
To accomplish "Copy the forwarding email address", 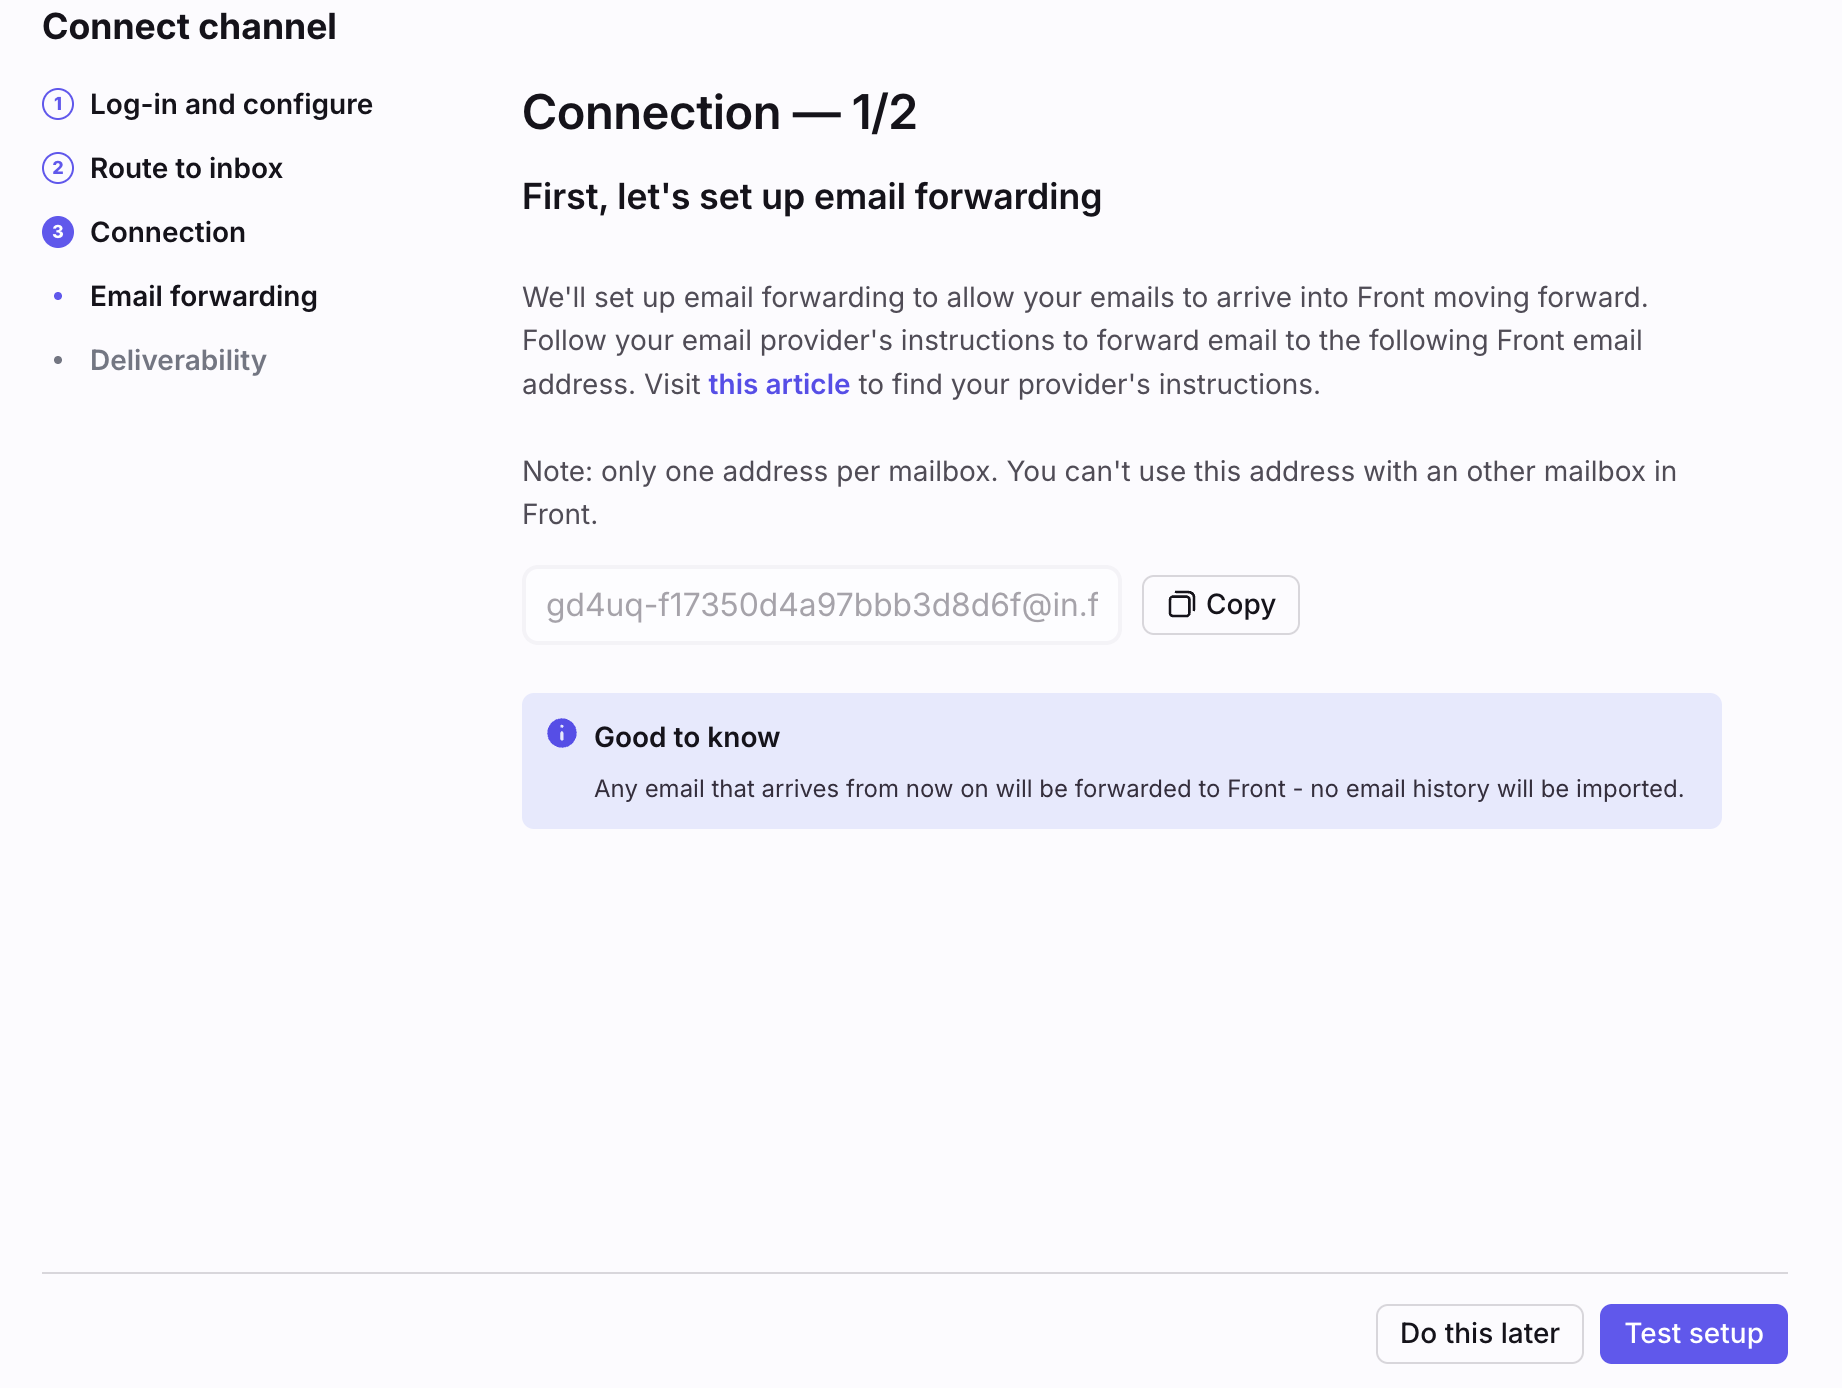I will pyautogui.click(x=1220, y=605).
